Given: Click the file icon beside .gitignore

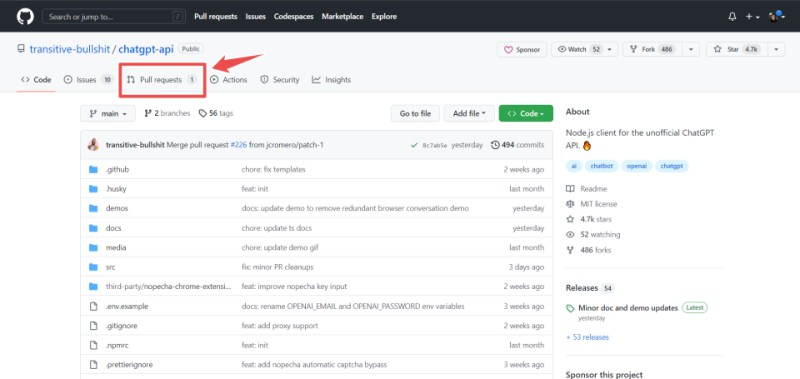Looking at the screenshot, I should [x=93, y=325].
